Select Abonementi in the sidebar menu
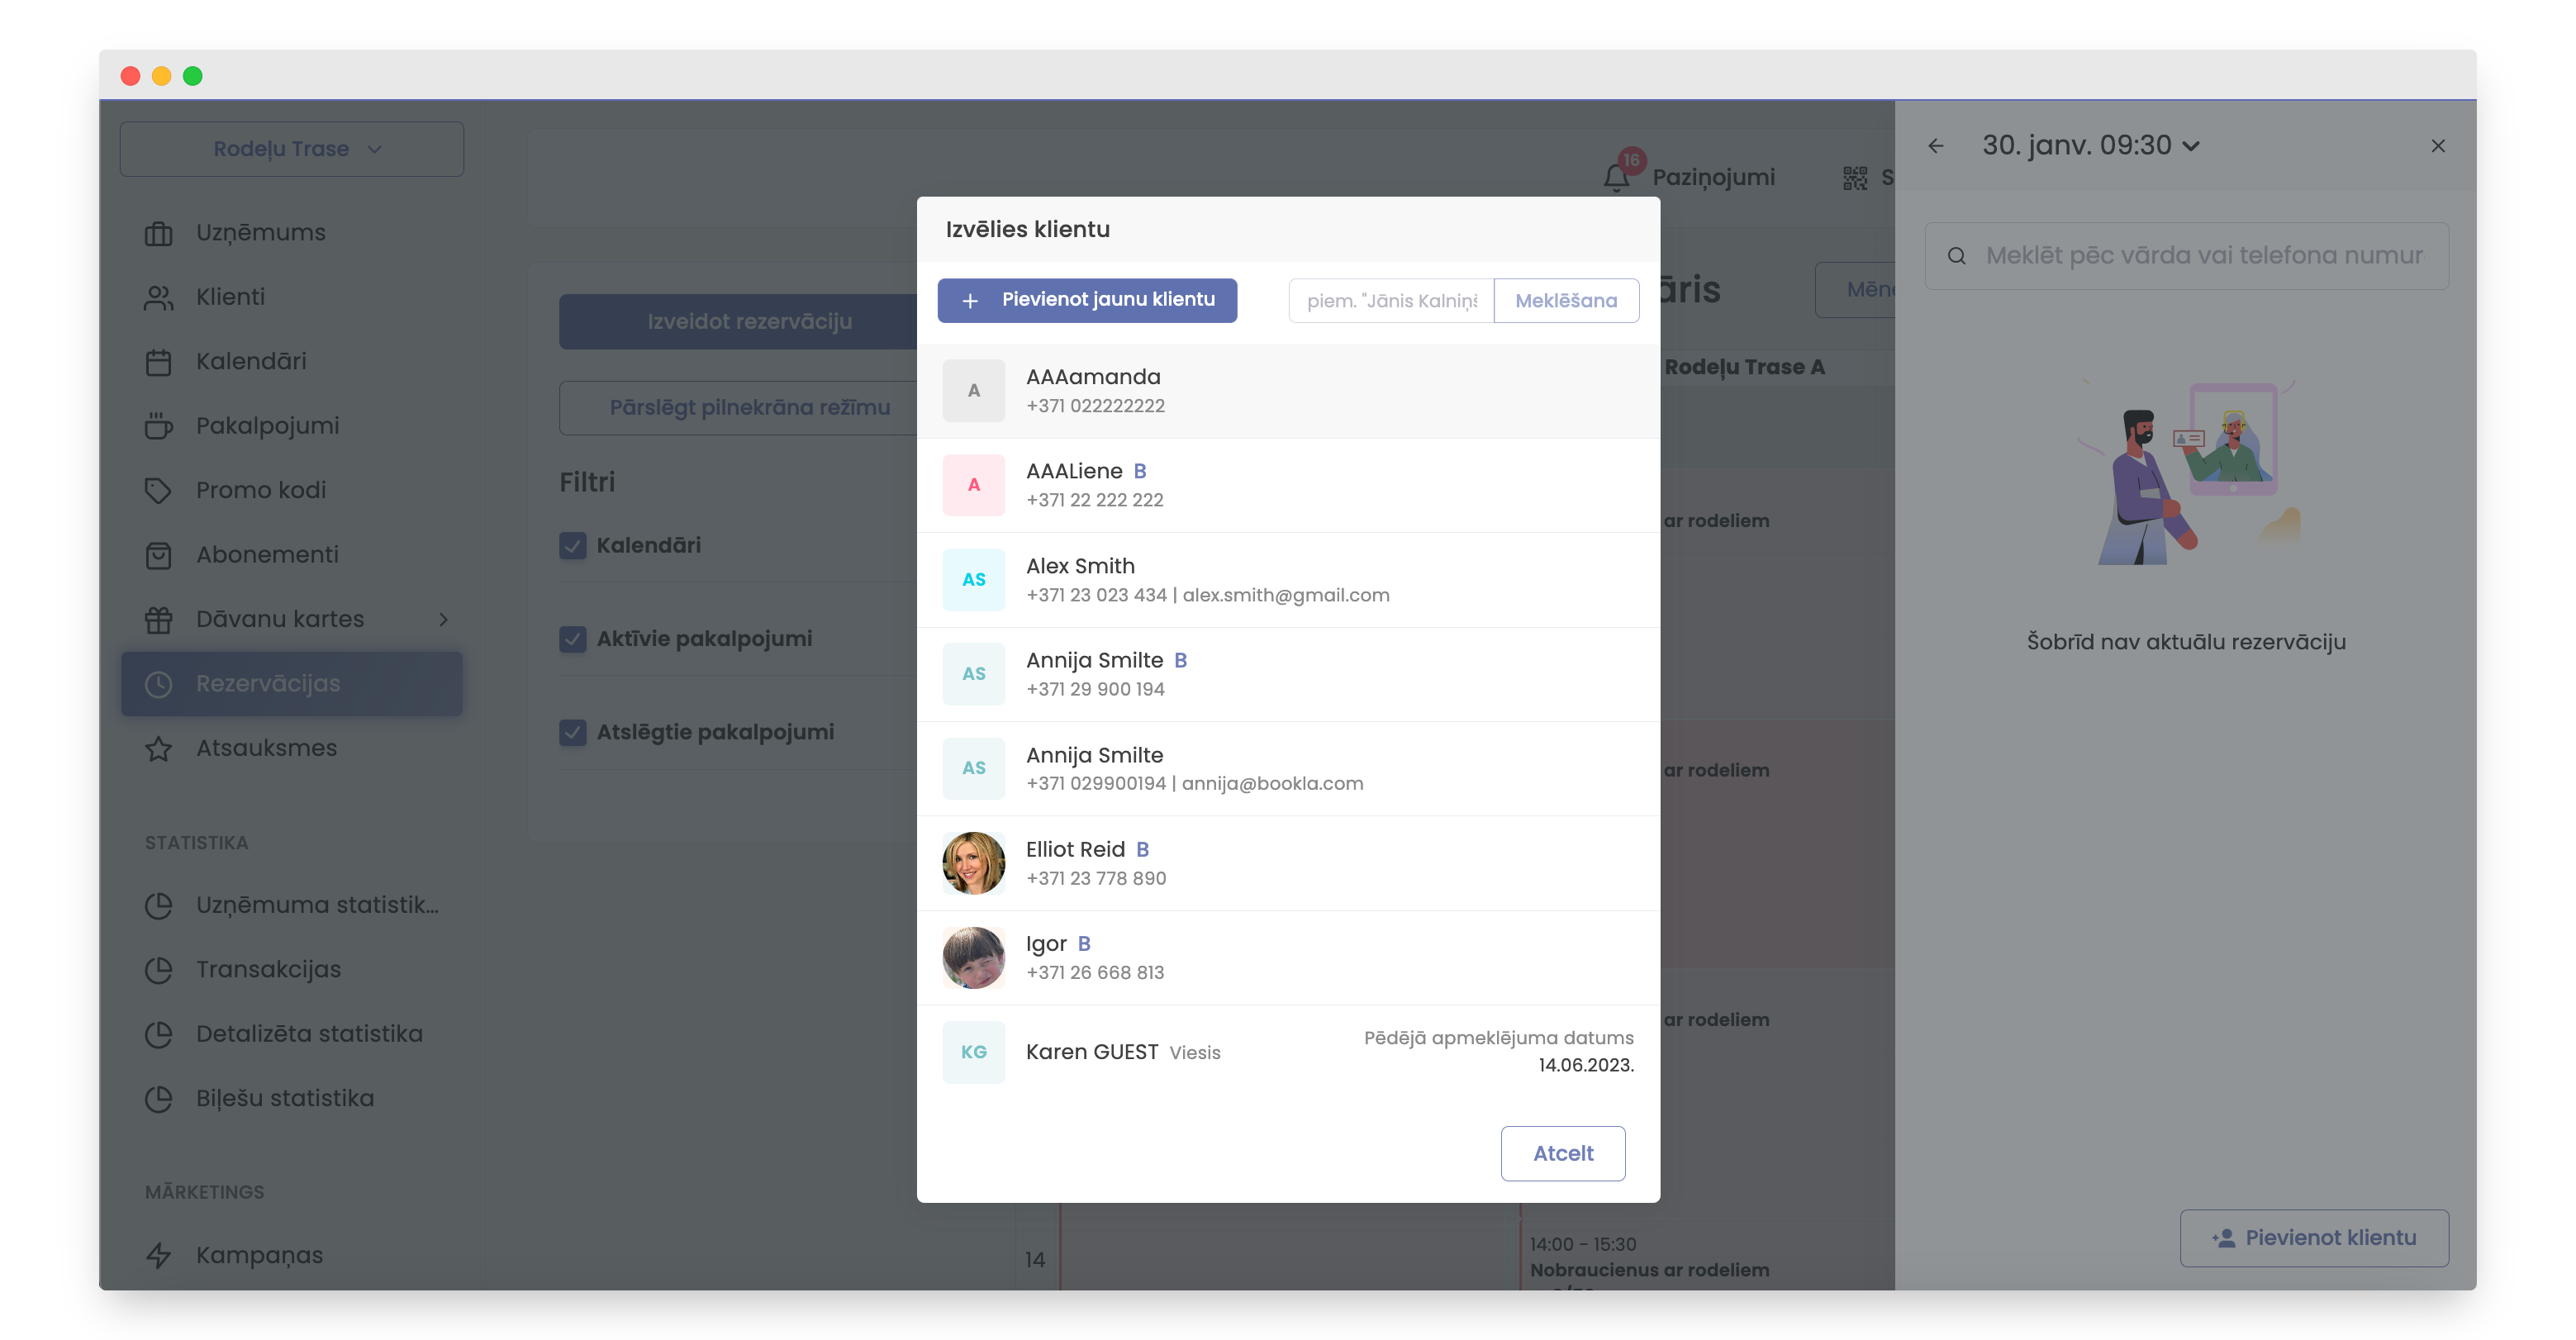 pos(267,554)
